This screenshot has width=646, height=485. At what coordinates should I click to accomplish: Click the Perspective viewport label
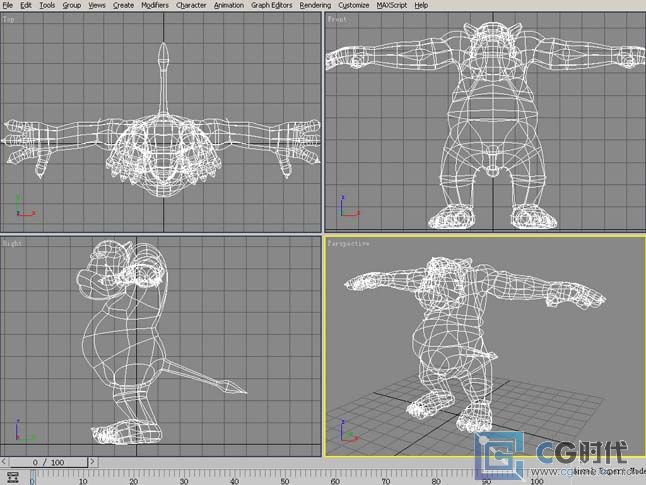click(348, 243)
